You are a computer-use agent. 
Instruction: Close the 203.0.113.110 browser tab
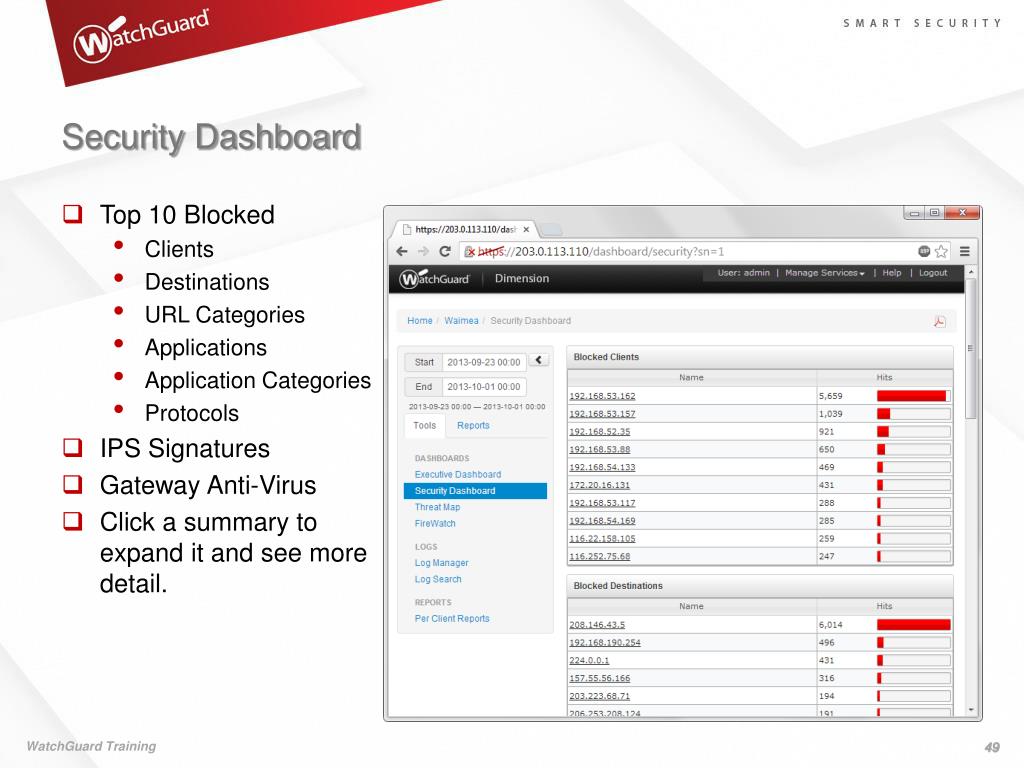click(526, 229)
